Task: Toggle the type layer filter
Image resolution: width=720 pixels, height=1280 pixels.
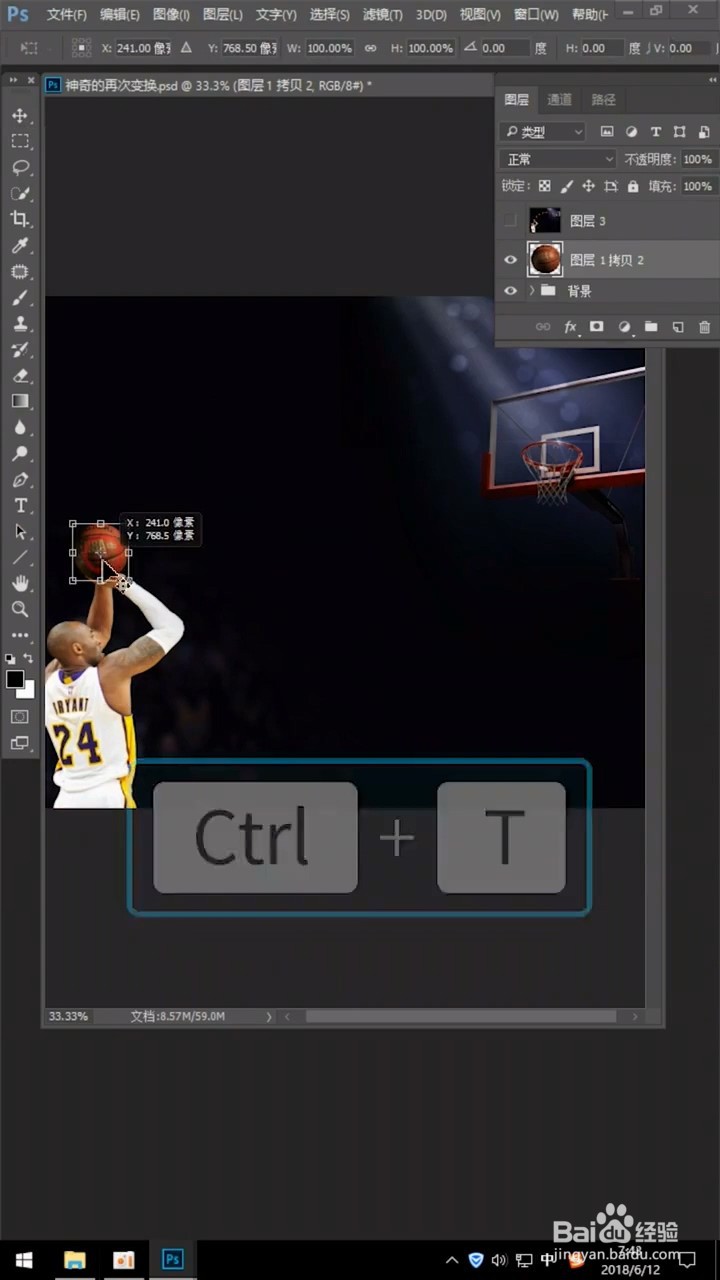Action: pos(656,132)
